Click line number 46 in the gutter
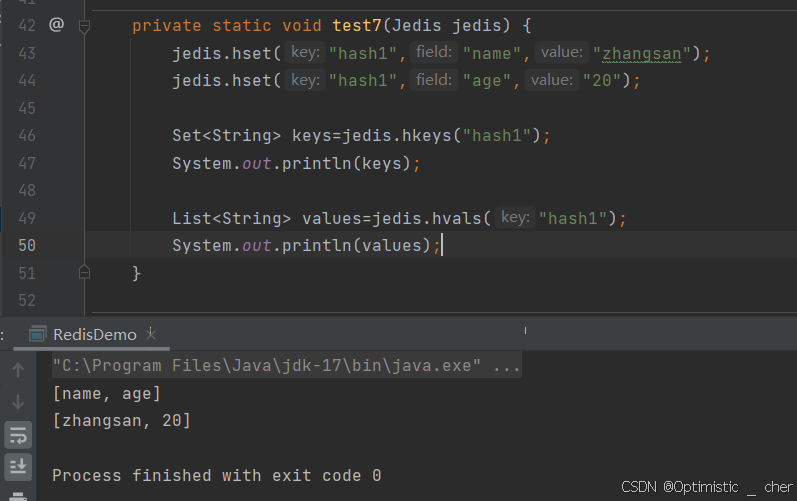Screen dimensions: 797x501 [x=27, y=136]
